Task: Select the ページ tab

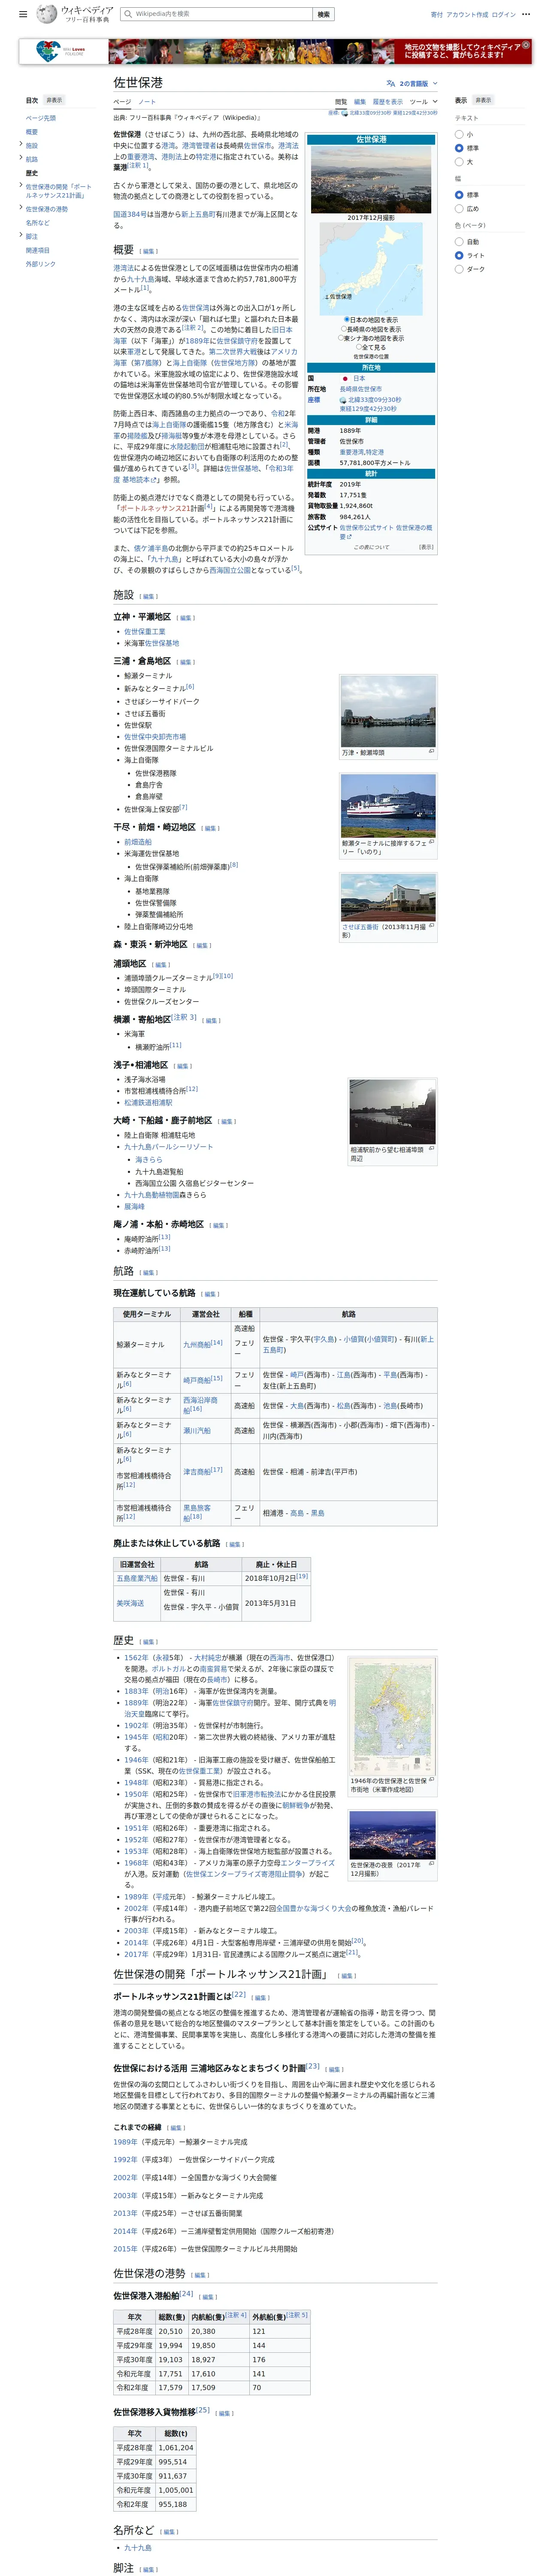Action: coord(122,102)
